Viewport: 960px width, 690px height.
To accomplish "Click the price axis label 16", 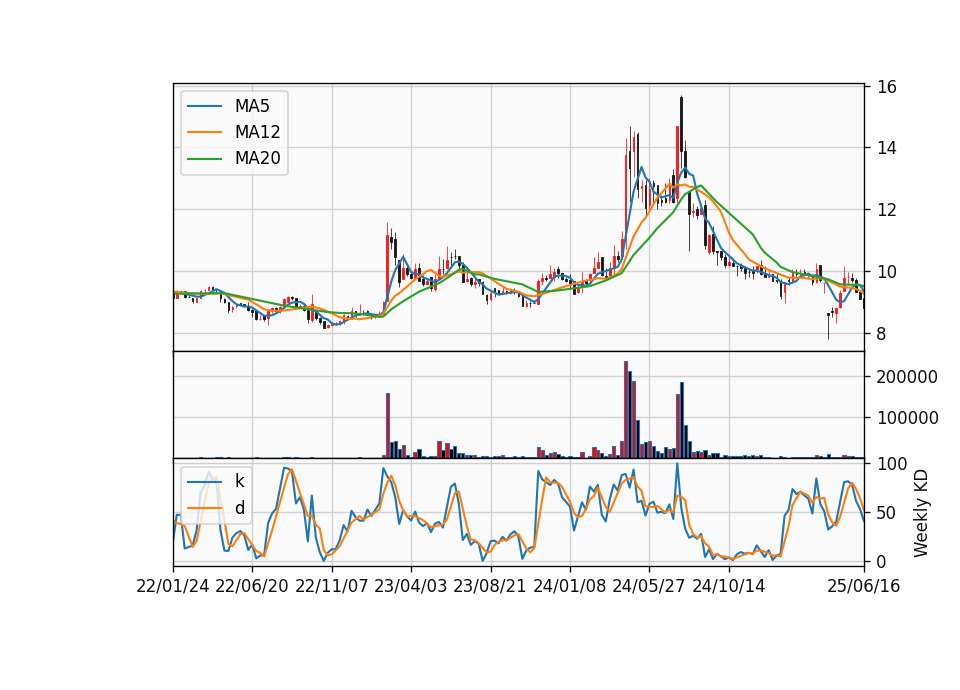I will (x=887, y=87).
